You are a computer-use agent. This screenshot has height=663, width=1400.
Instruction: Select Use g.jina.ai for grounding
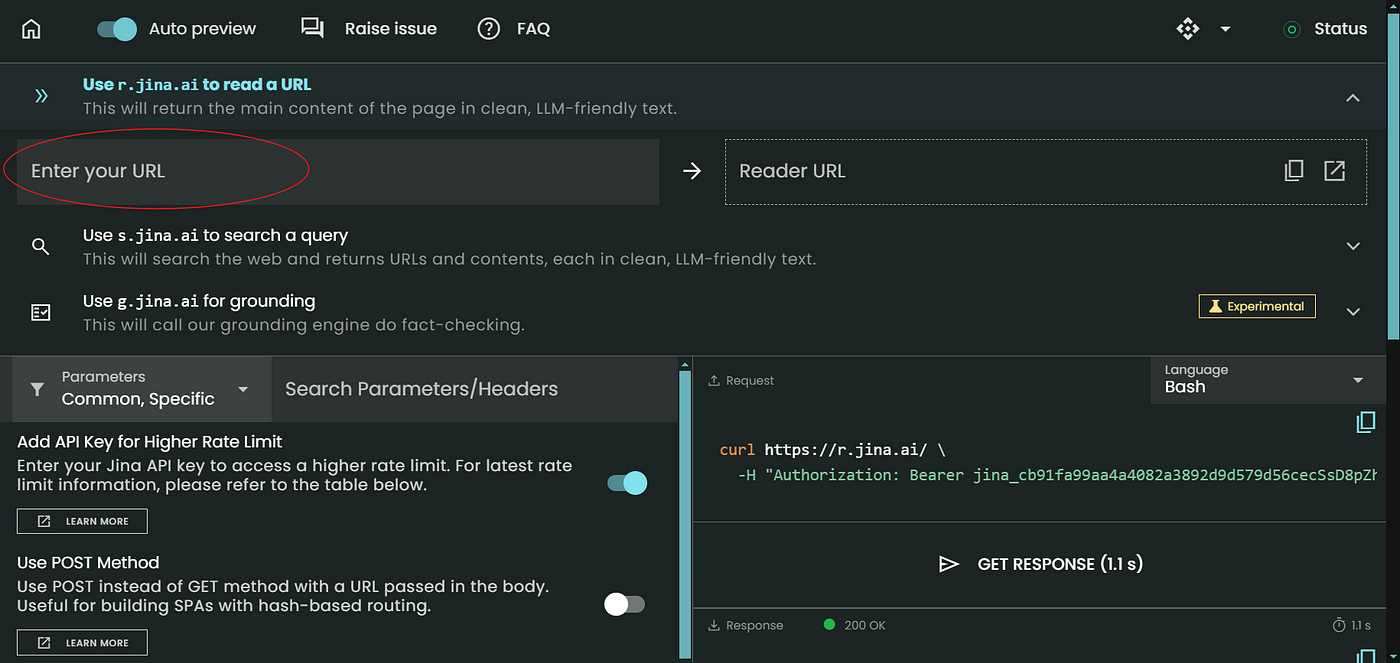tap(199, 301)
